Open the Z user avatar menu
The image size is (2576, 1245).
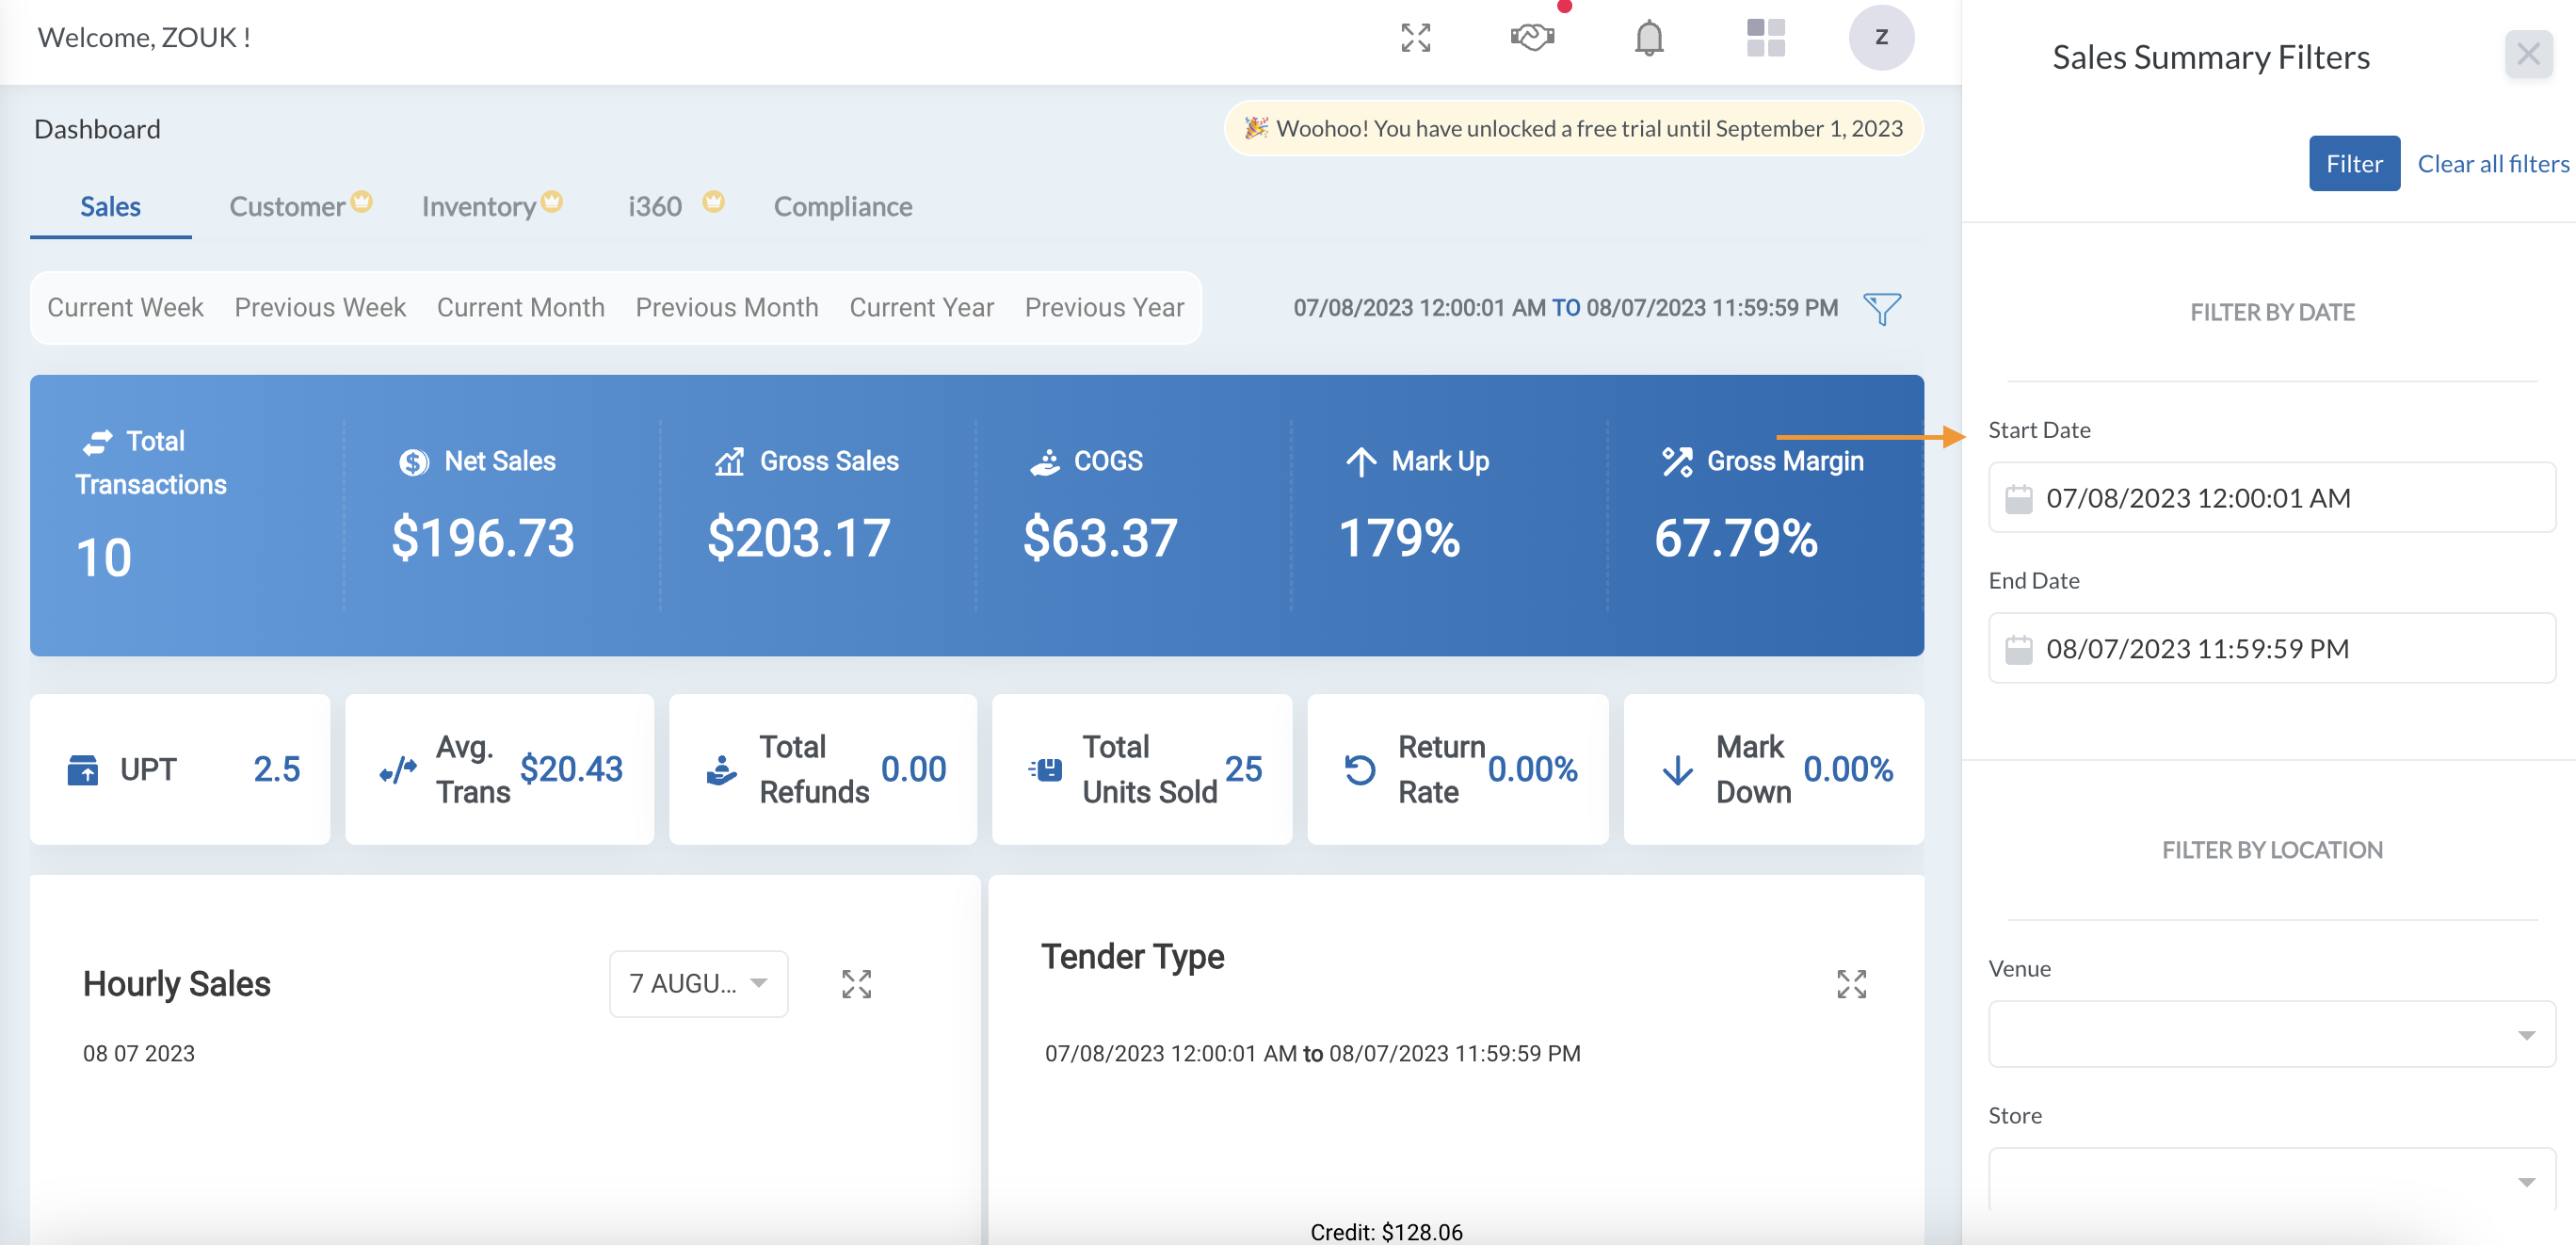[1881, 38]
